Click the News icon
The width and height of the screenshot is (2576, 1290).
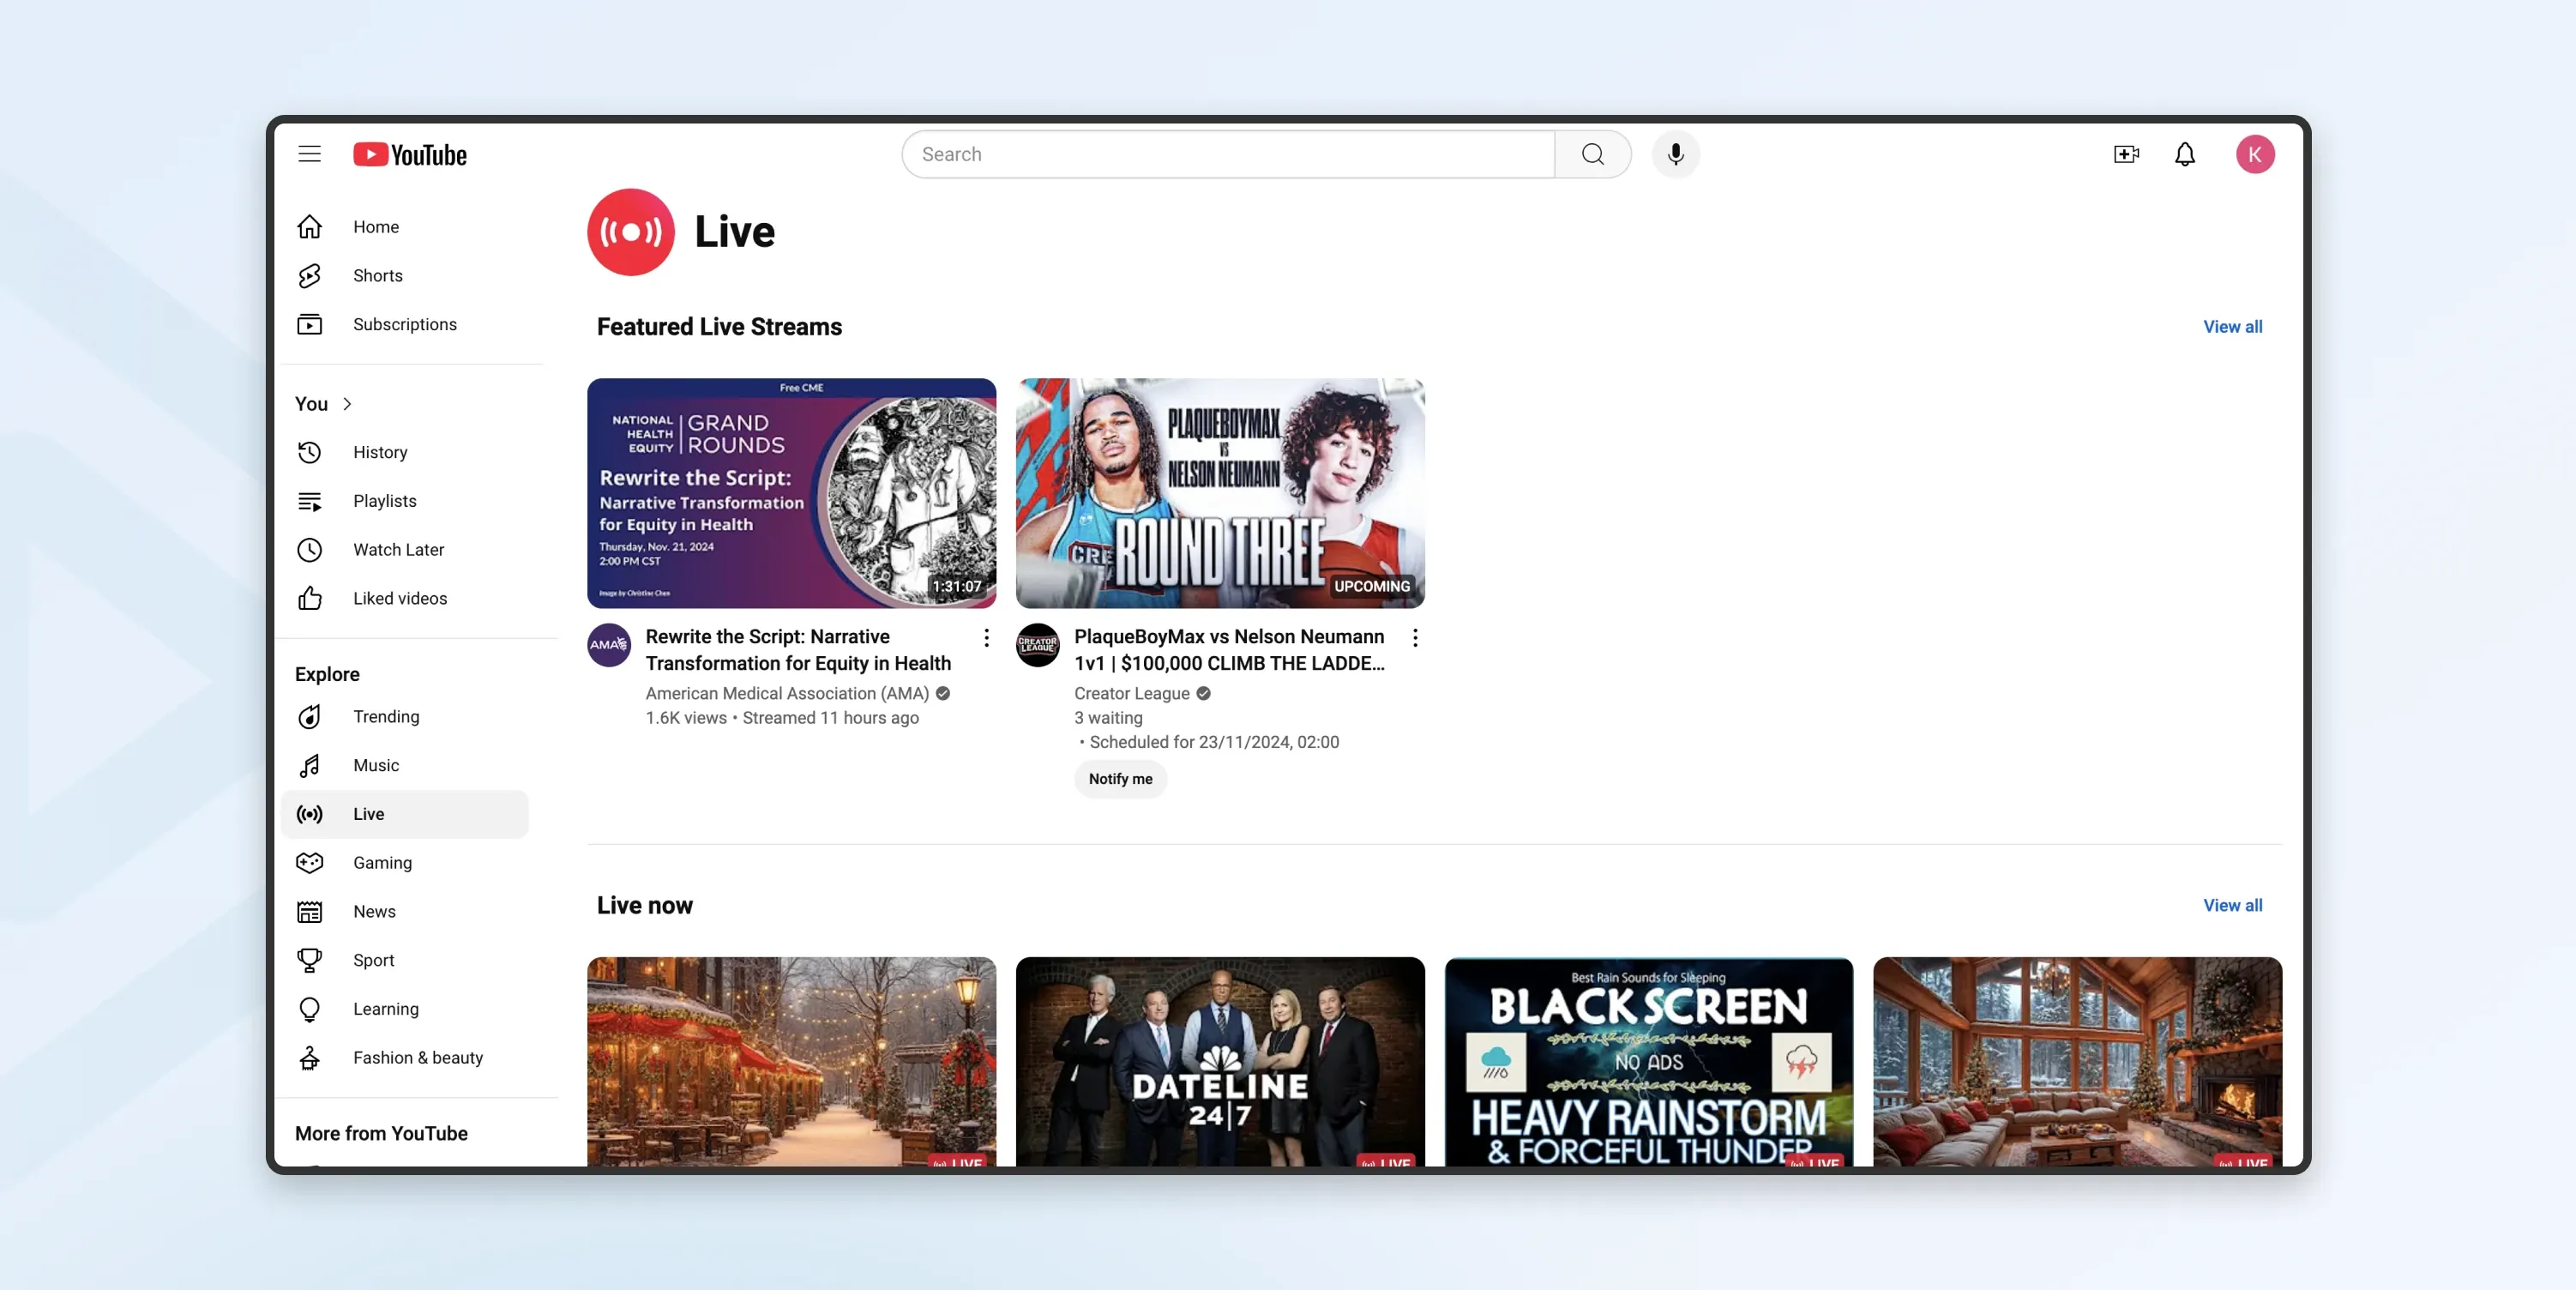[309, 911]
